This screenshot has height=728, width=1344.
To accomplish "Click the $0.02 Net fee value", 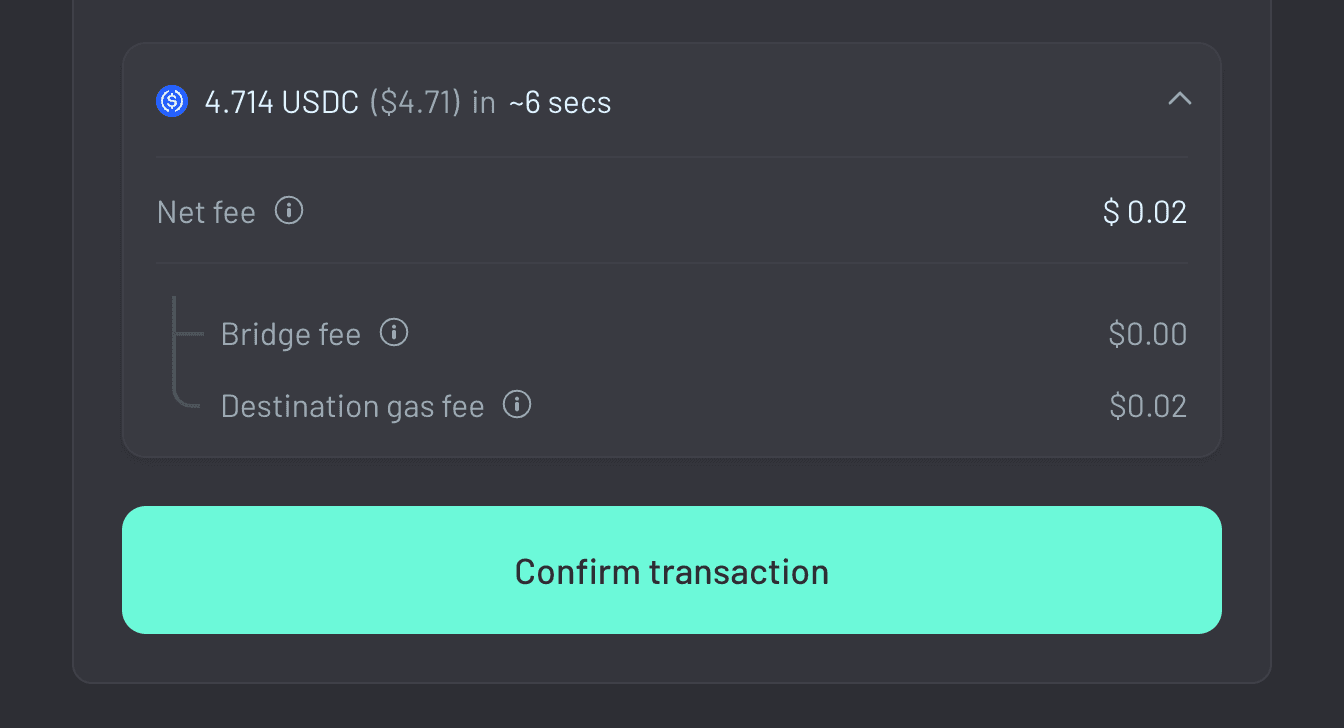I will click(x=1144, y=211).
